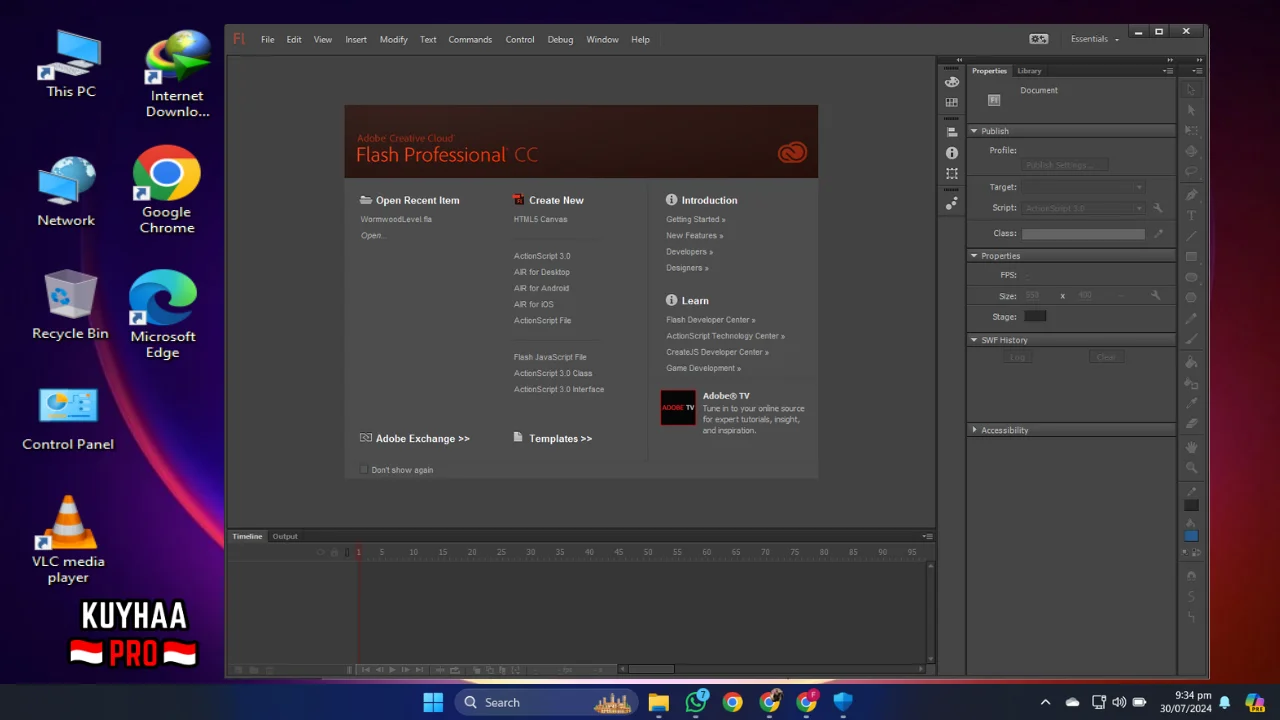
Task: Open the Script ActionScript 3.0 dropdown
Action: (1082, 208)
